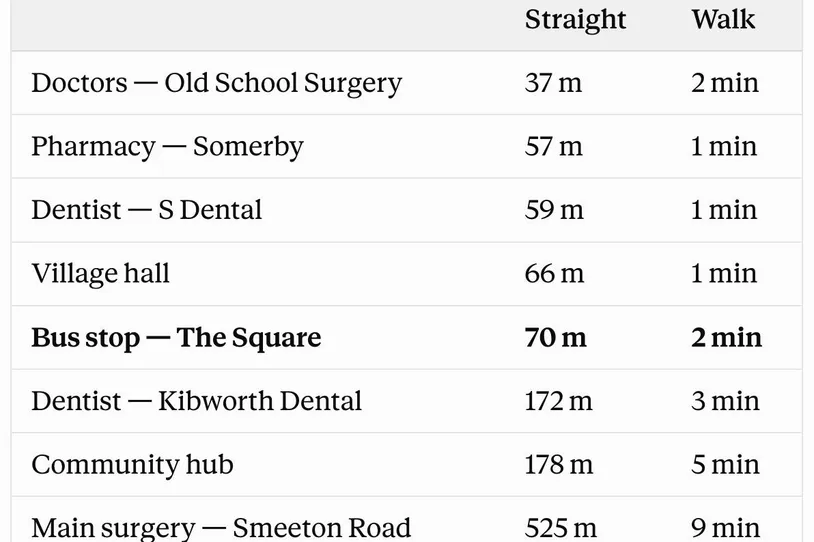Select Doctors — Old School Surgery row
The width and height of the screenshot is (814, 542).
(x=406, y=83)
